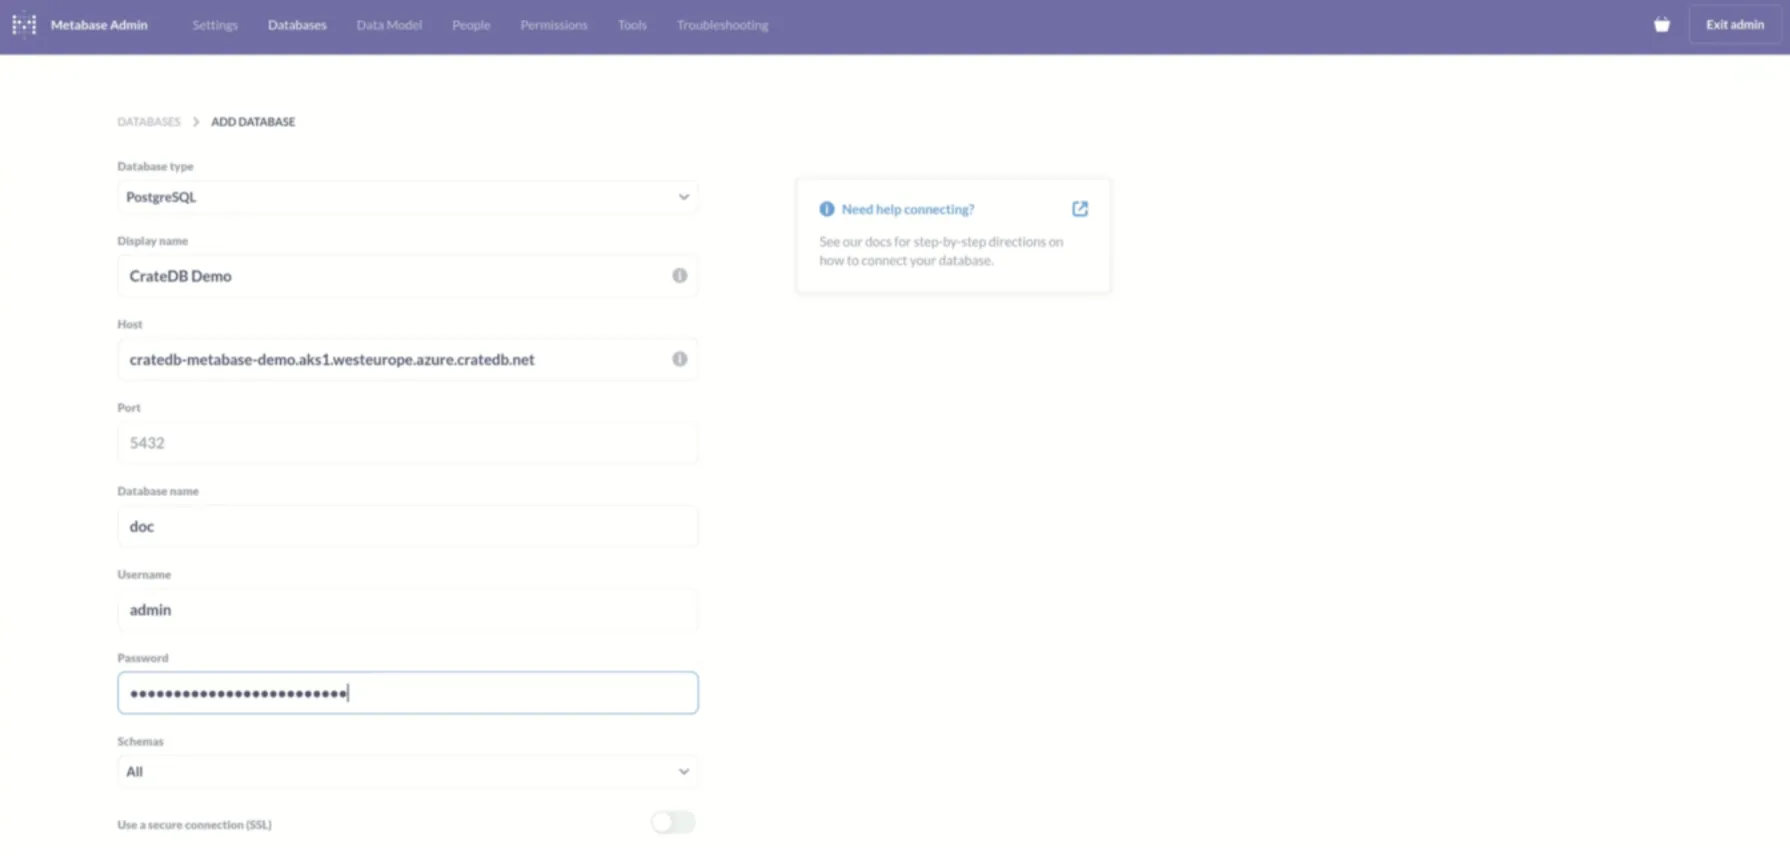Click the Exit admin button
This screenshot has width=1790, height=856.
[1735, 25]
